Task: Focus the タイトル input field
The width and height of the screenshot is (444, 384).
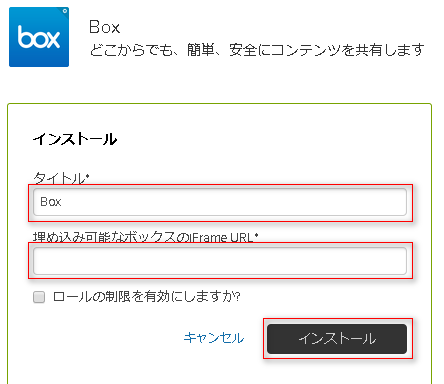Action: (220, 202)
